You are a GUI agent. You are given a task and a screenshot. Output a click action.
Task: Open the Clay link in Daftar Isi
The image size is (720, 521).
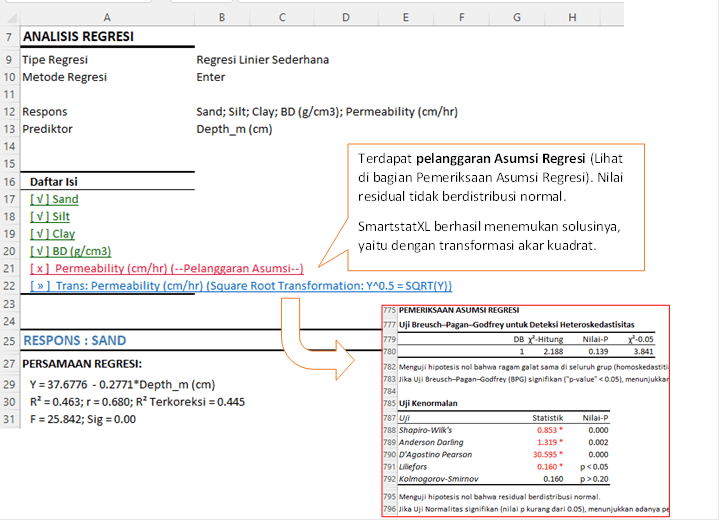click(53, 234)
